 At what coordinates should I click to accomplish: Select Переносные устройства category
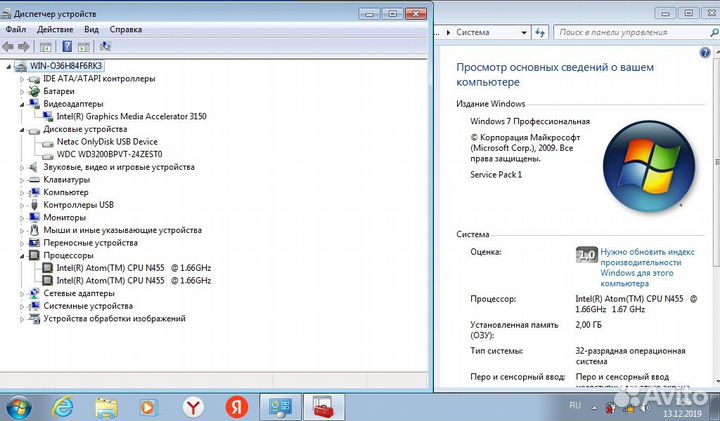point(90,243)
